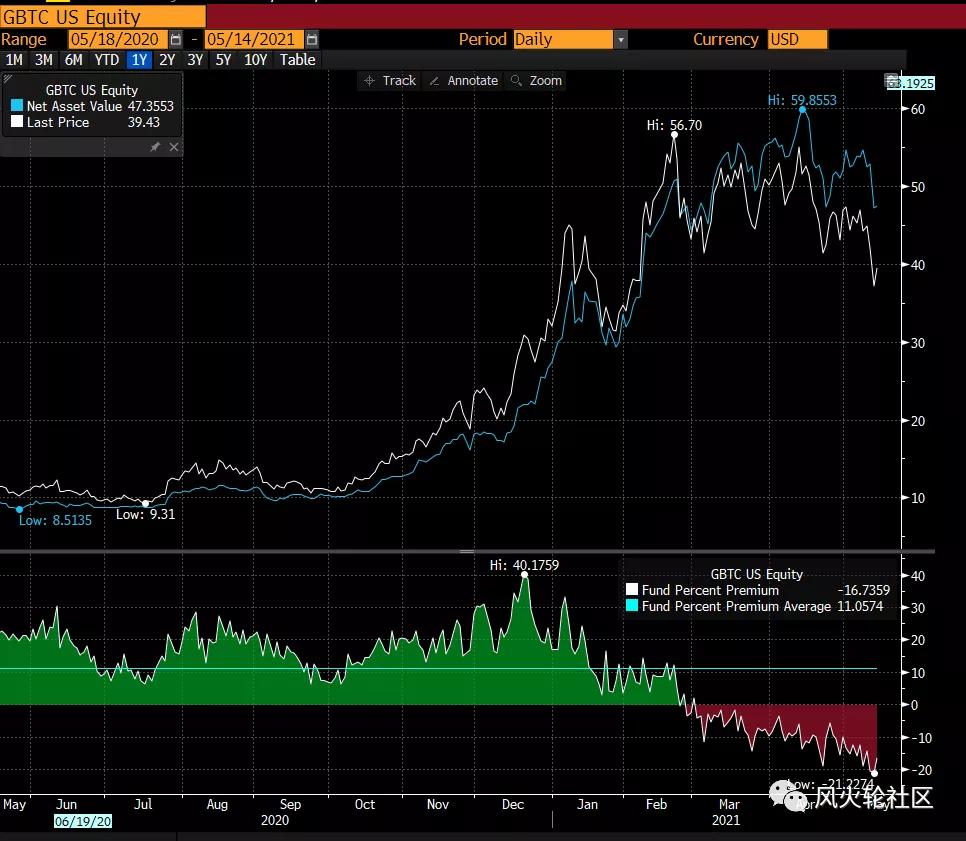Select the YTD range button
Screen dimensions: 966x841
point(106,59)
